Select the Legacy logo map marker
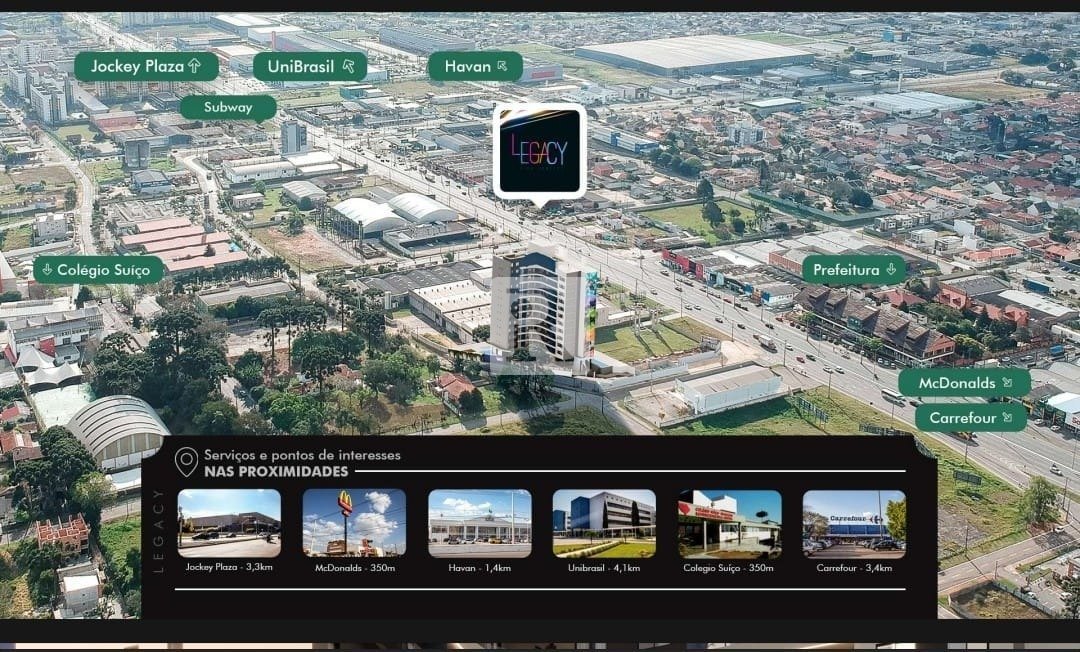Viewport: 1080px width, 652px height. click(539, 151)
